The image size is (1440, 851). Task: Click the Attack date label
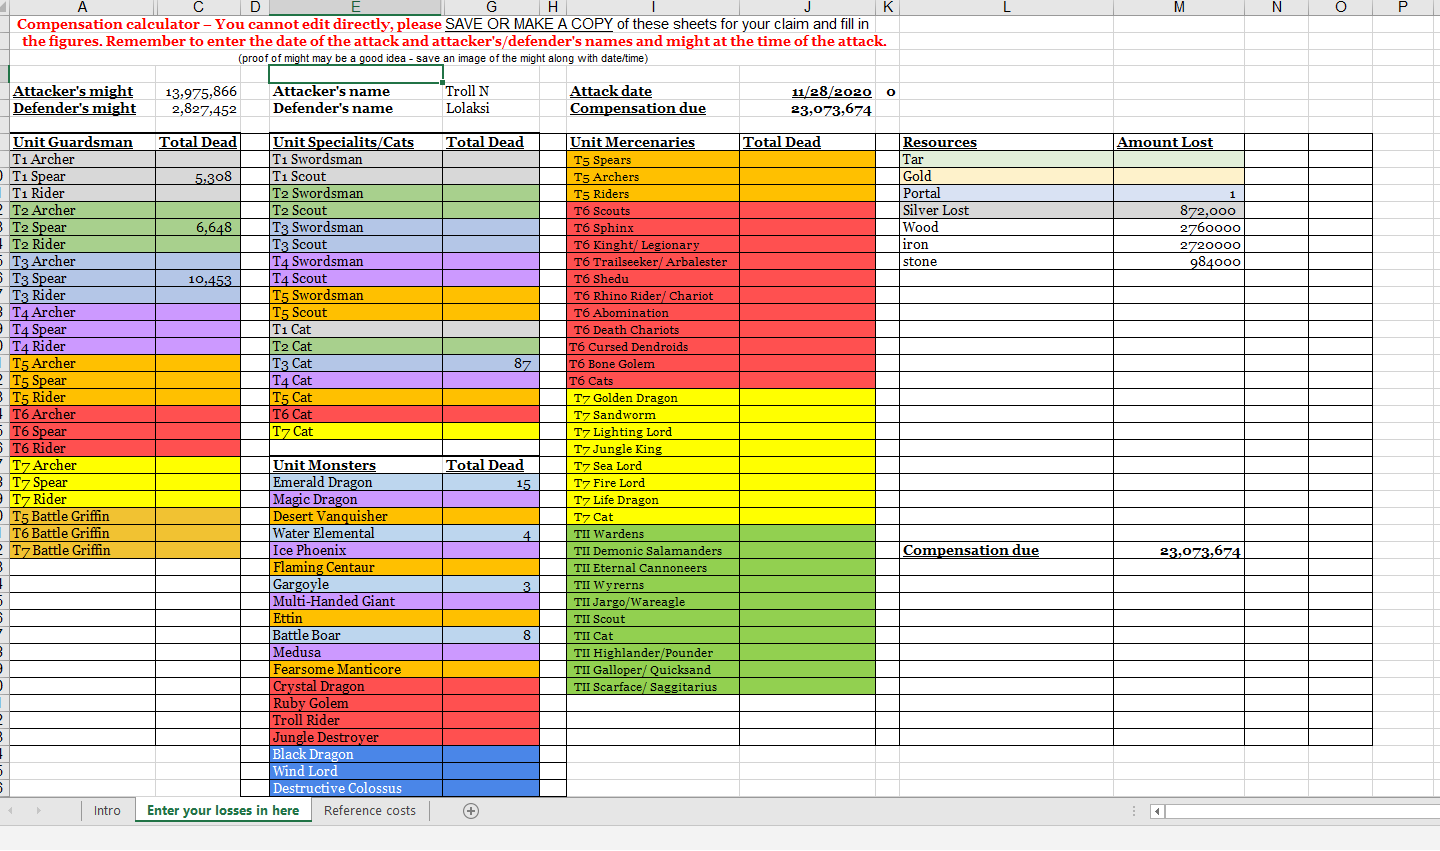(611, 92)
